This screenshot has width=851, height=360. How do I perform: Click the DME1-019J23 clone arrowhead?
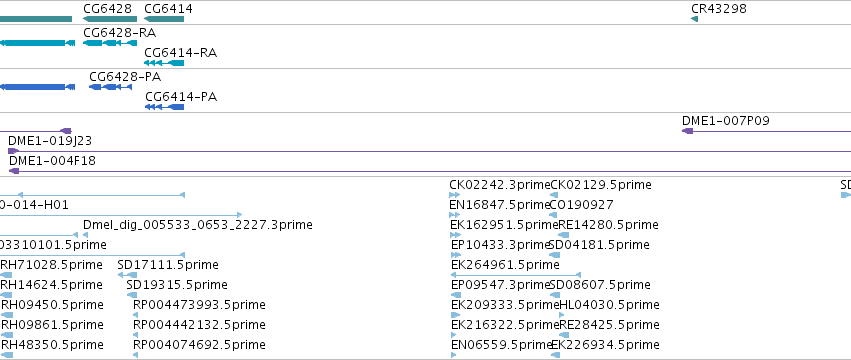tap(14, 151)
